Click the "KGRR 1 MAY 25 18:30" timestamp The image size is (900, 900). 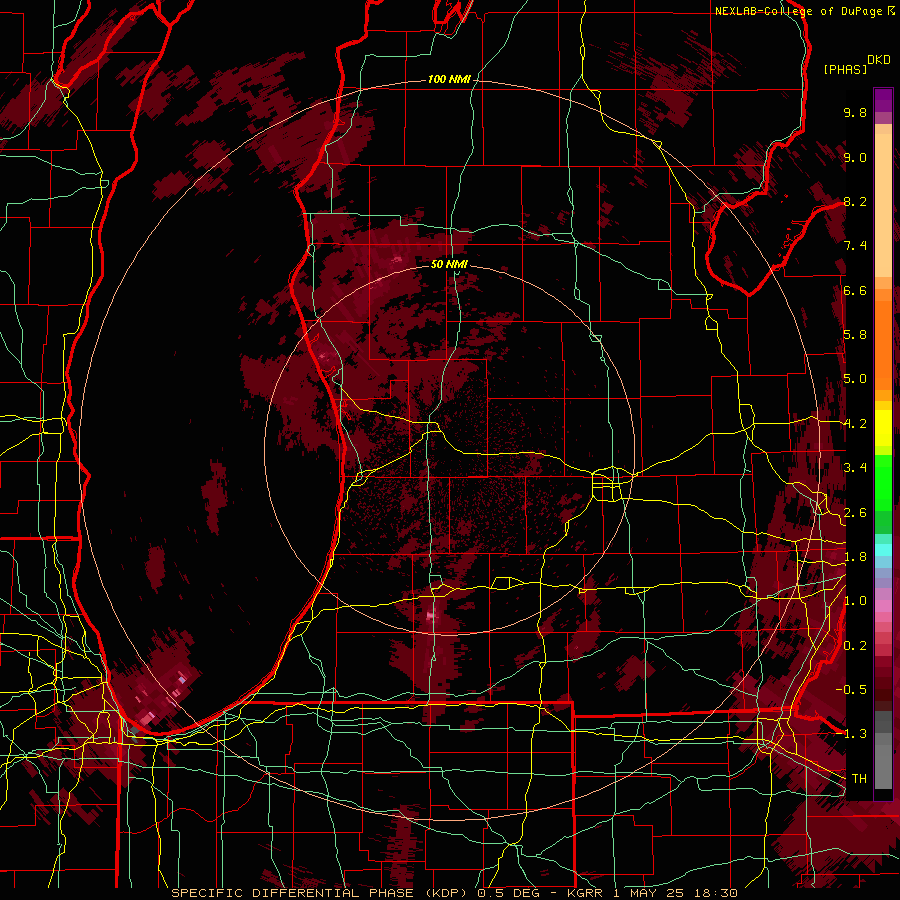(652, 893)
